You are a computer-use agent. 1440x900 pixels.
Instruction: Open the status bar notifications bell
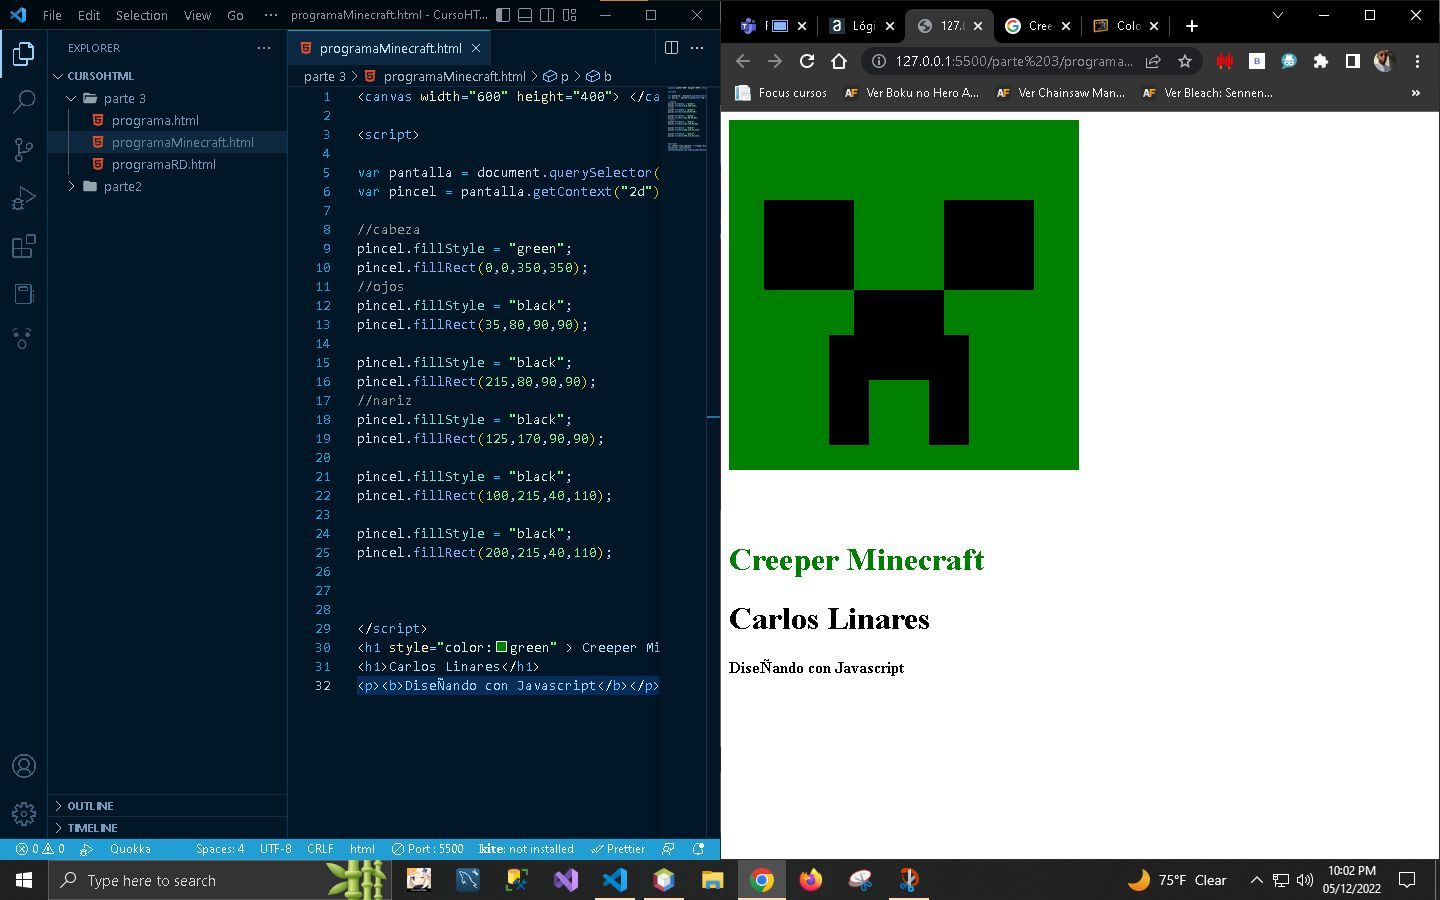(699, 849)
